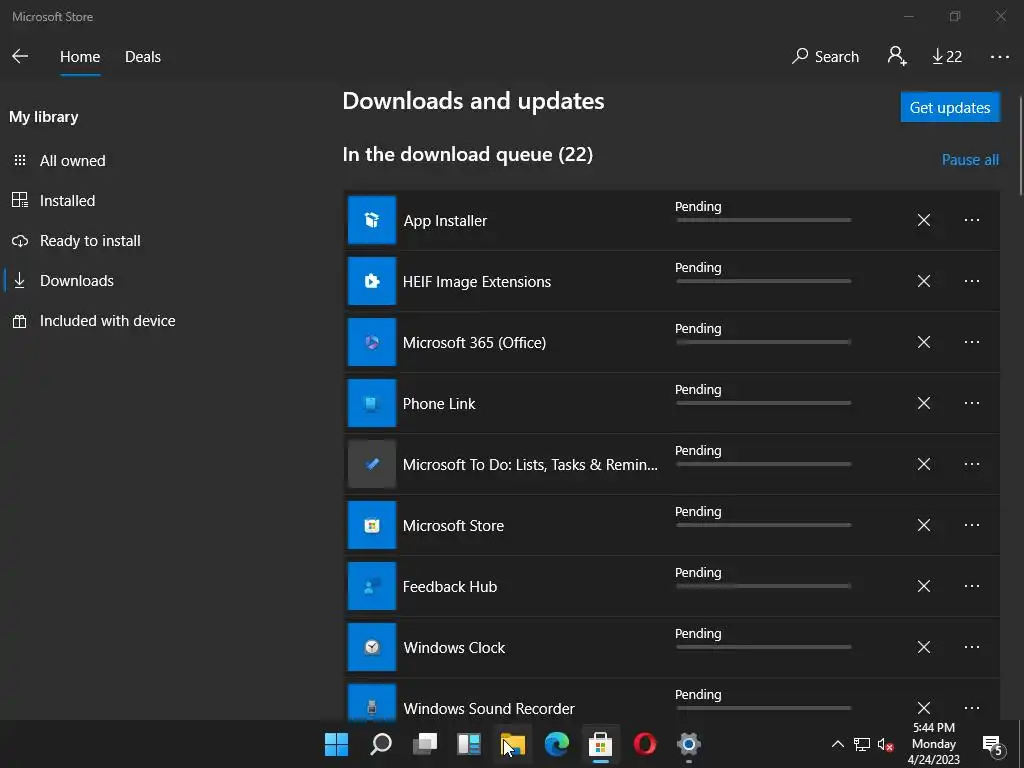Cancel the Windows Clock download
1024x768 pixels.
pyautogui.click(x=923, y=647)
